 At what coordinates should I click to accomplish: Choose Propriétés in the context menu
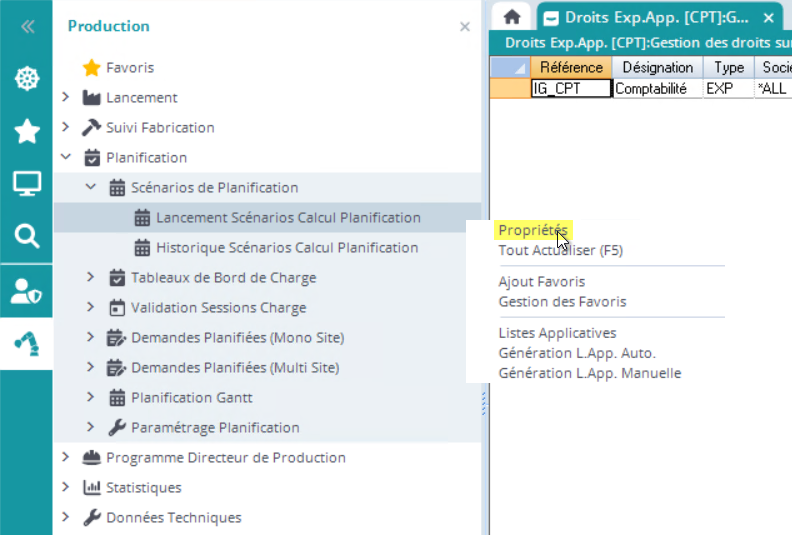[532, 231]
